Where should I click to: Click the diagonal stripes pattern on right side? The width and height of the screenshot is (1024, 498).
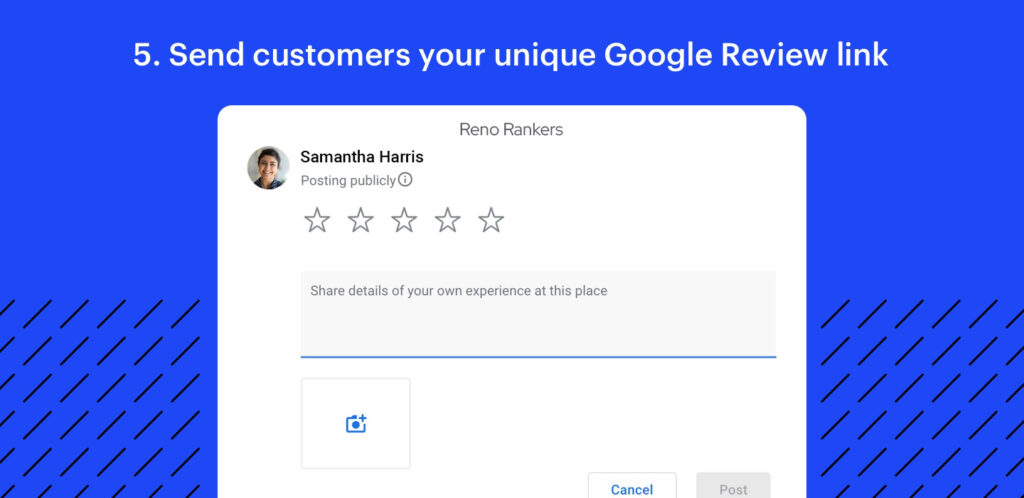[x=922, y=399]
